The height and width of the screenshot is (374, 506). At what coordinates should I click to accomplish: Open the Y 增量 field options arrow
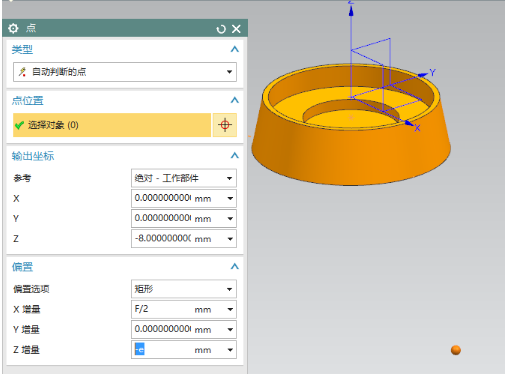(230, 330)
